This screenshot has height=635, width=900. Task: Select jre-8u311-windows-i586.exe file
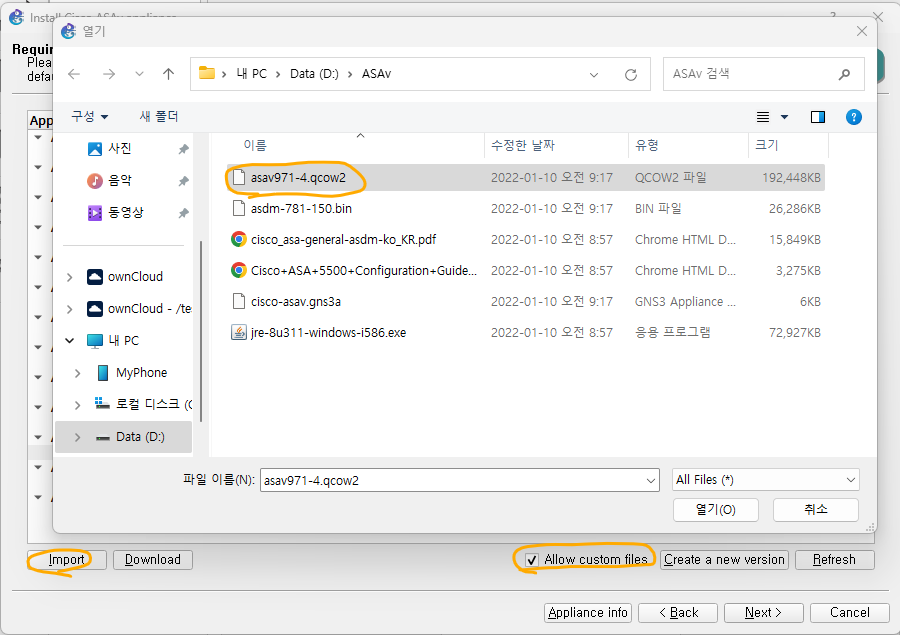tap(526, 332)
